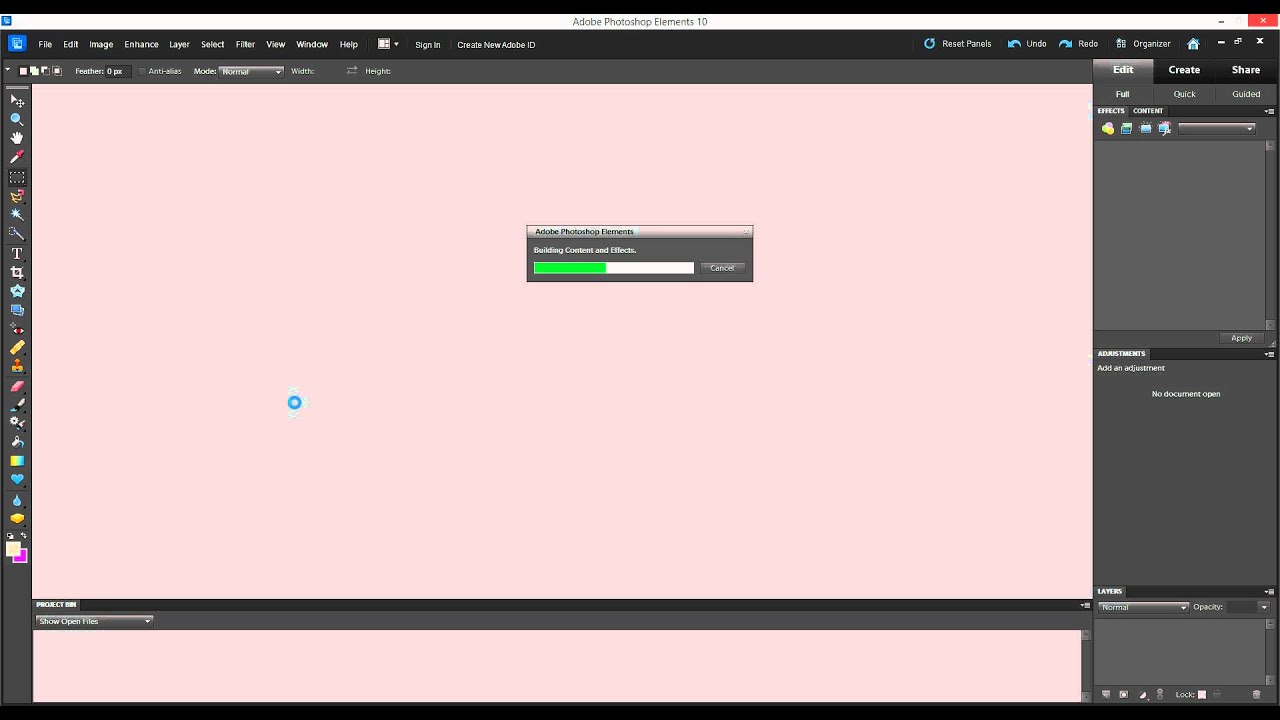Select the Red Eye Removal tool
Screen dimensions: 1280x720
pos(17,329)
